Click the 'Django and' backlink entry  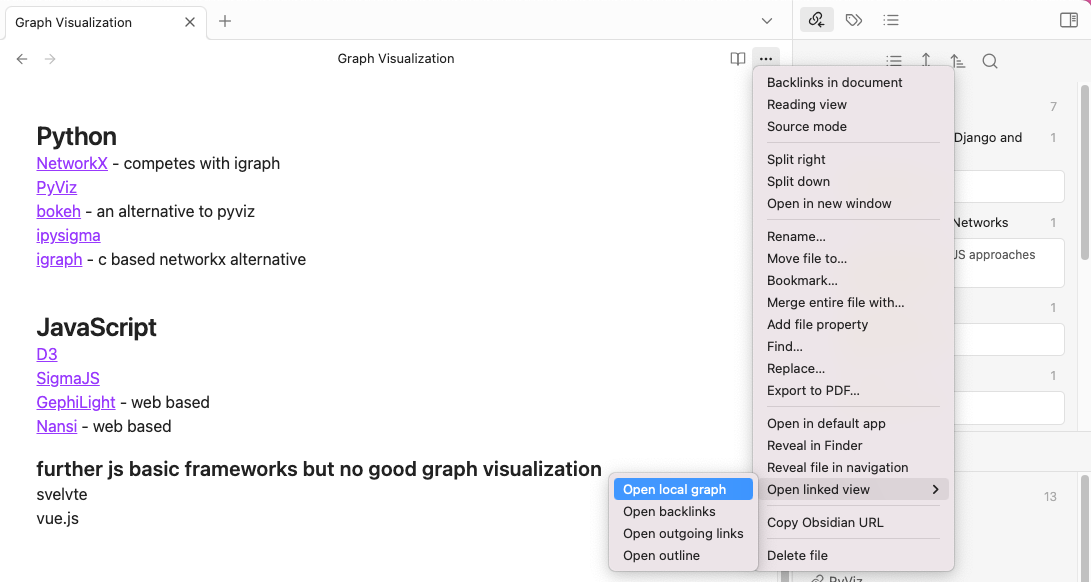[988, 137]
